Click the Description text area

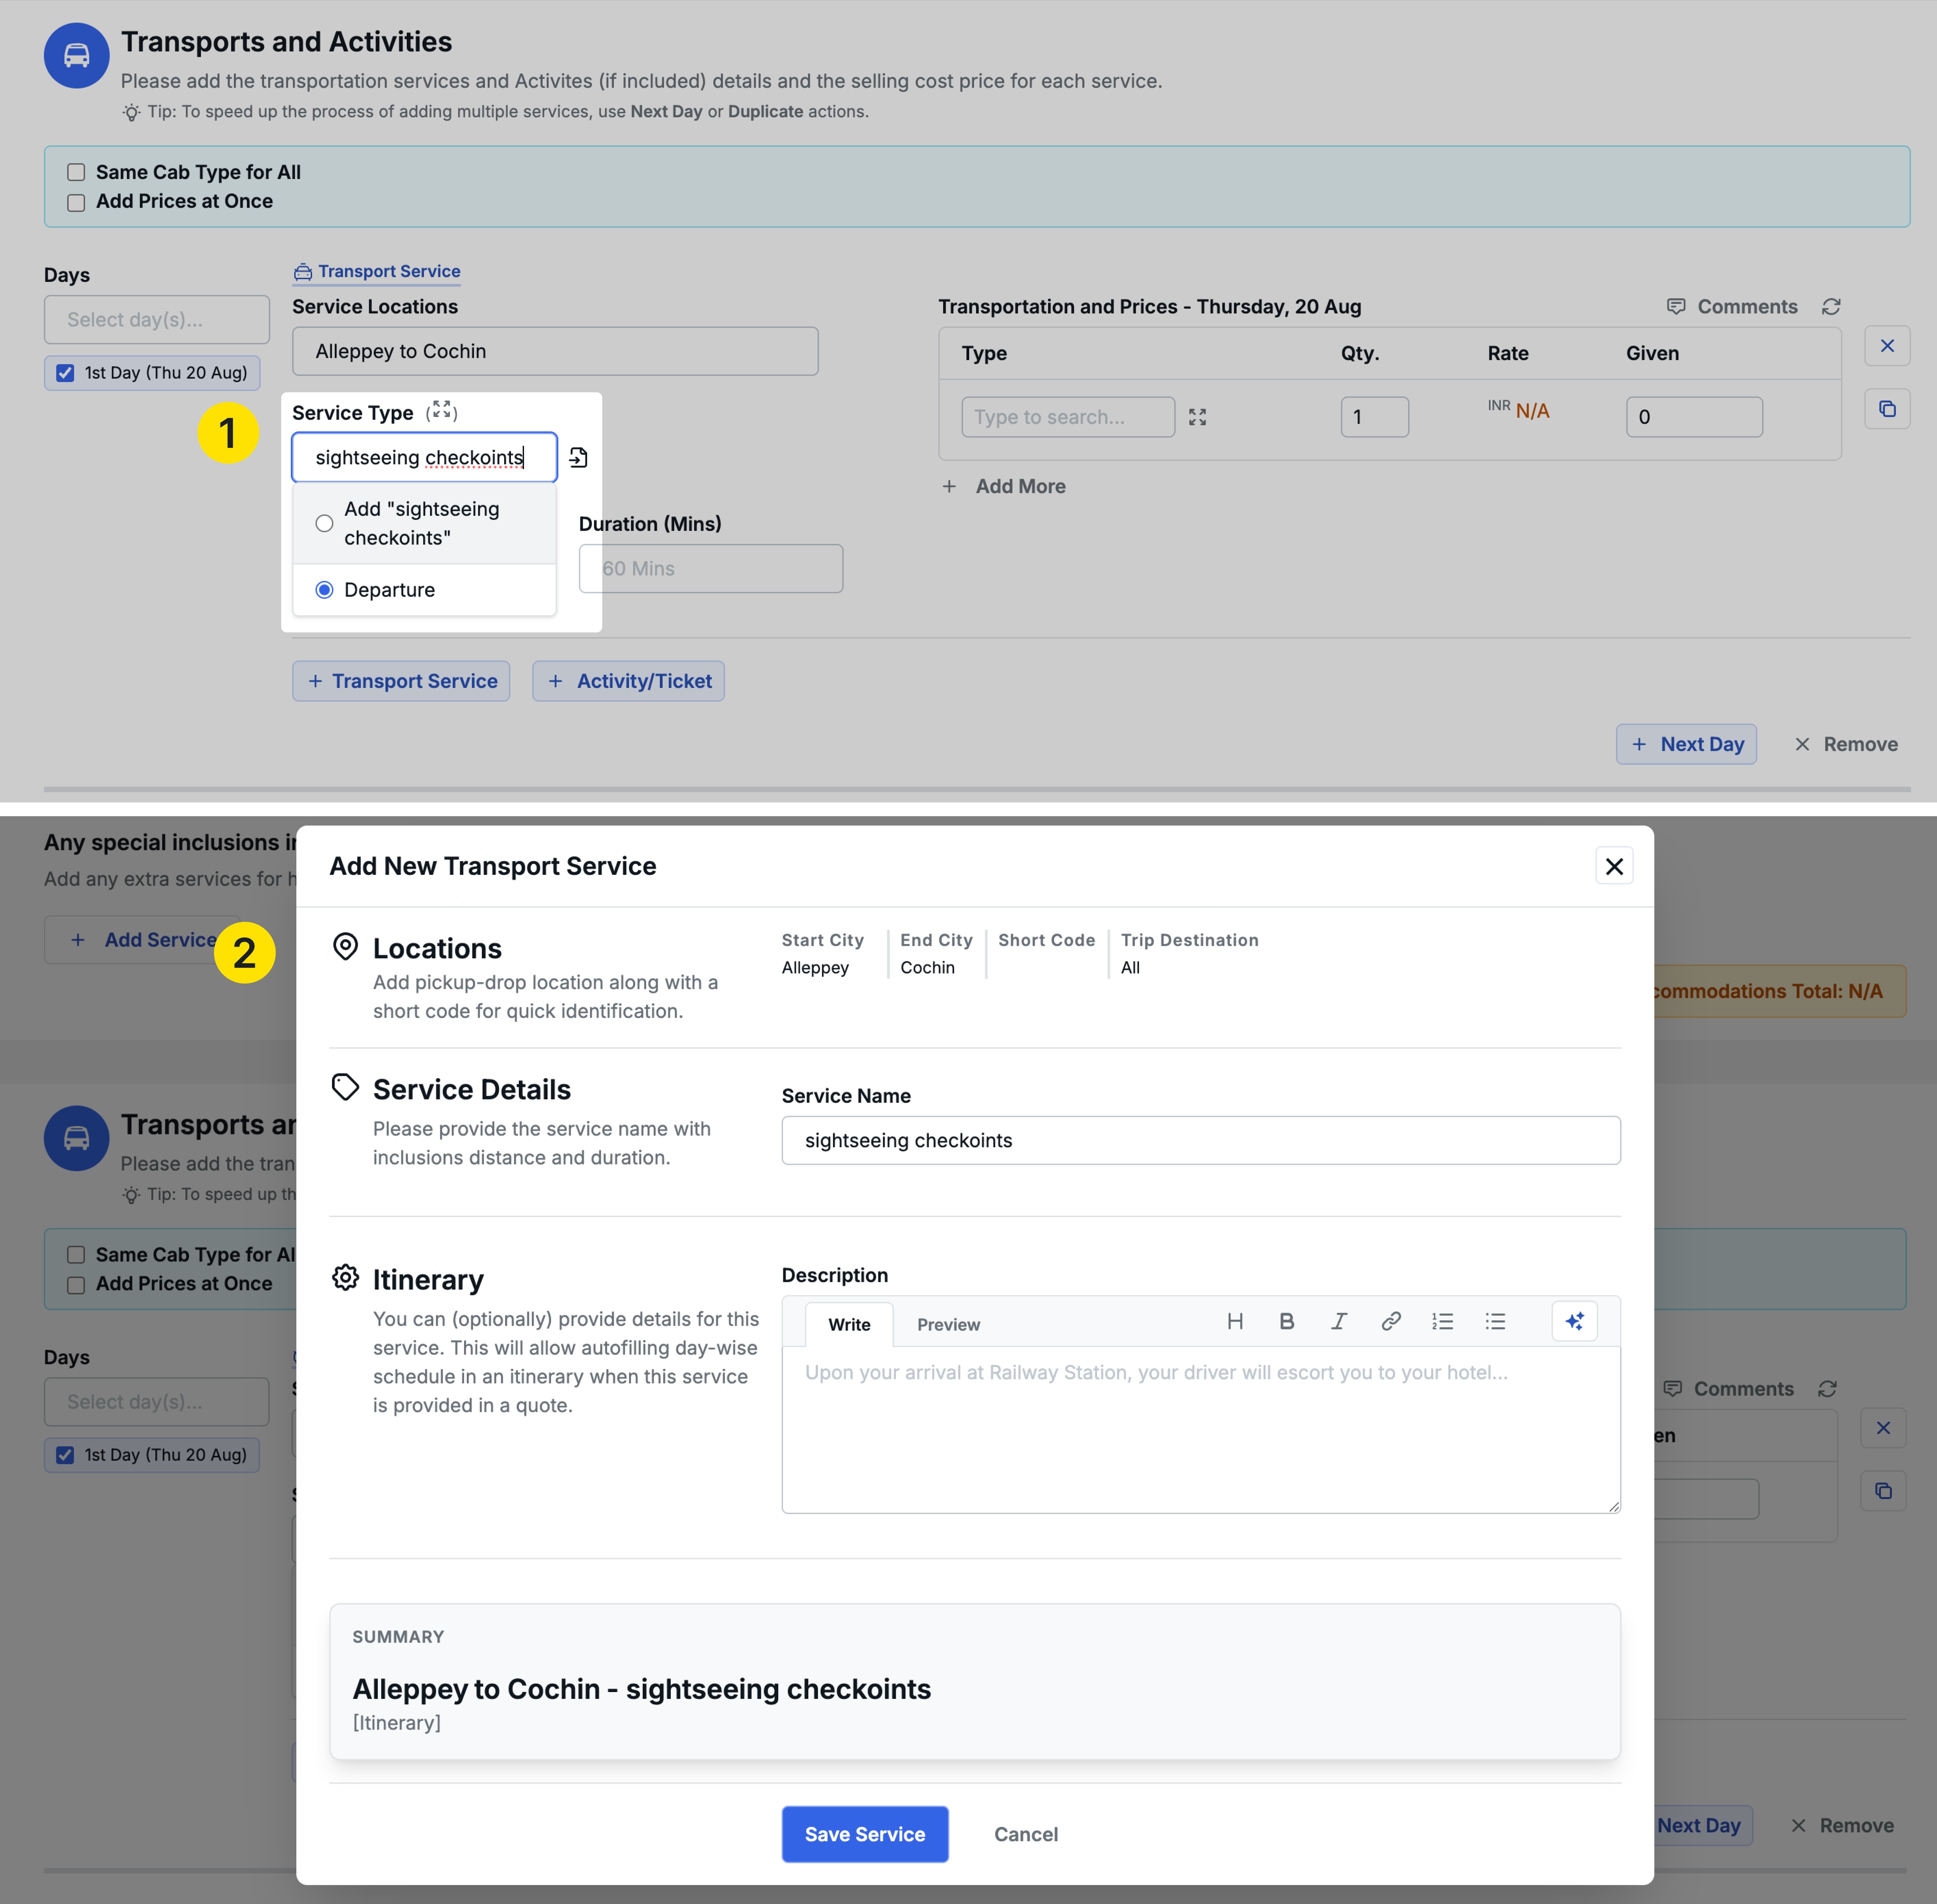(x=1201, y=1430)
